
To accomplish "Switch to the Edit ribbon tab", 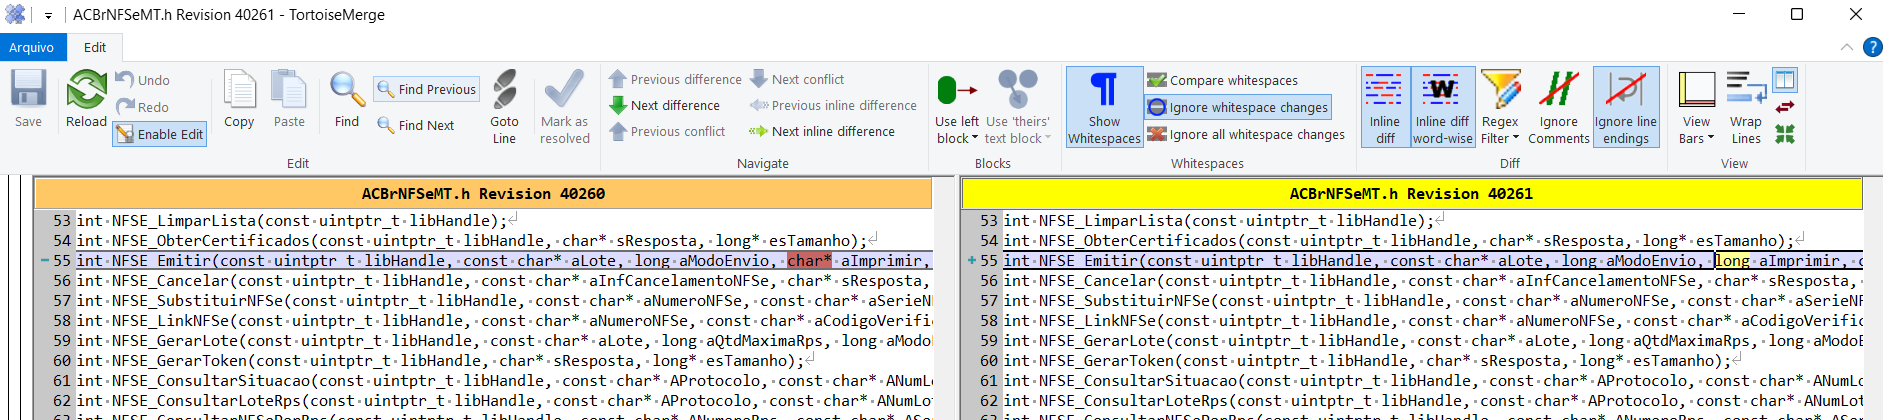I will tap(95, 47).
